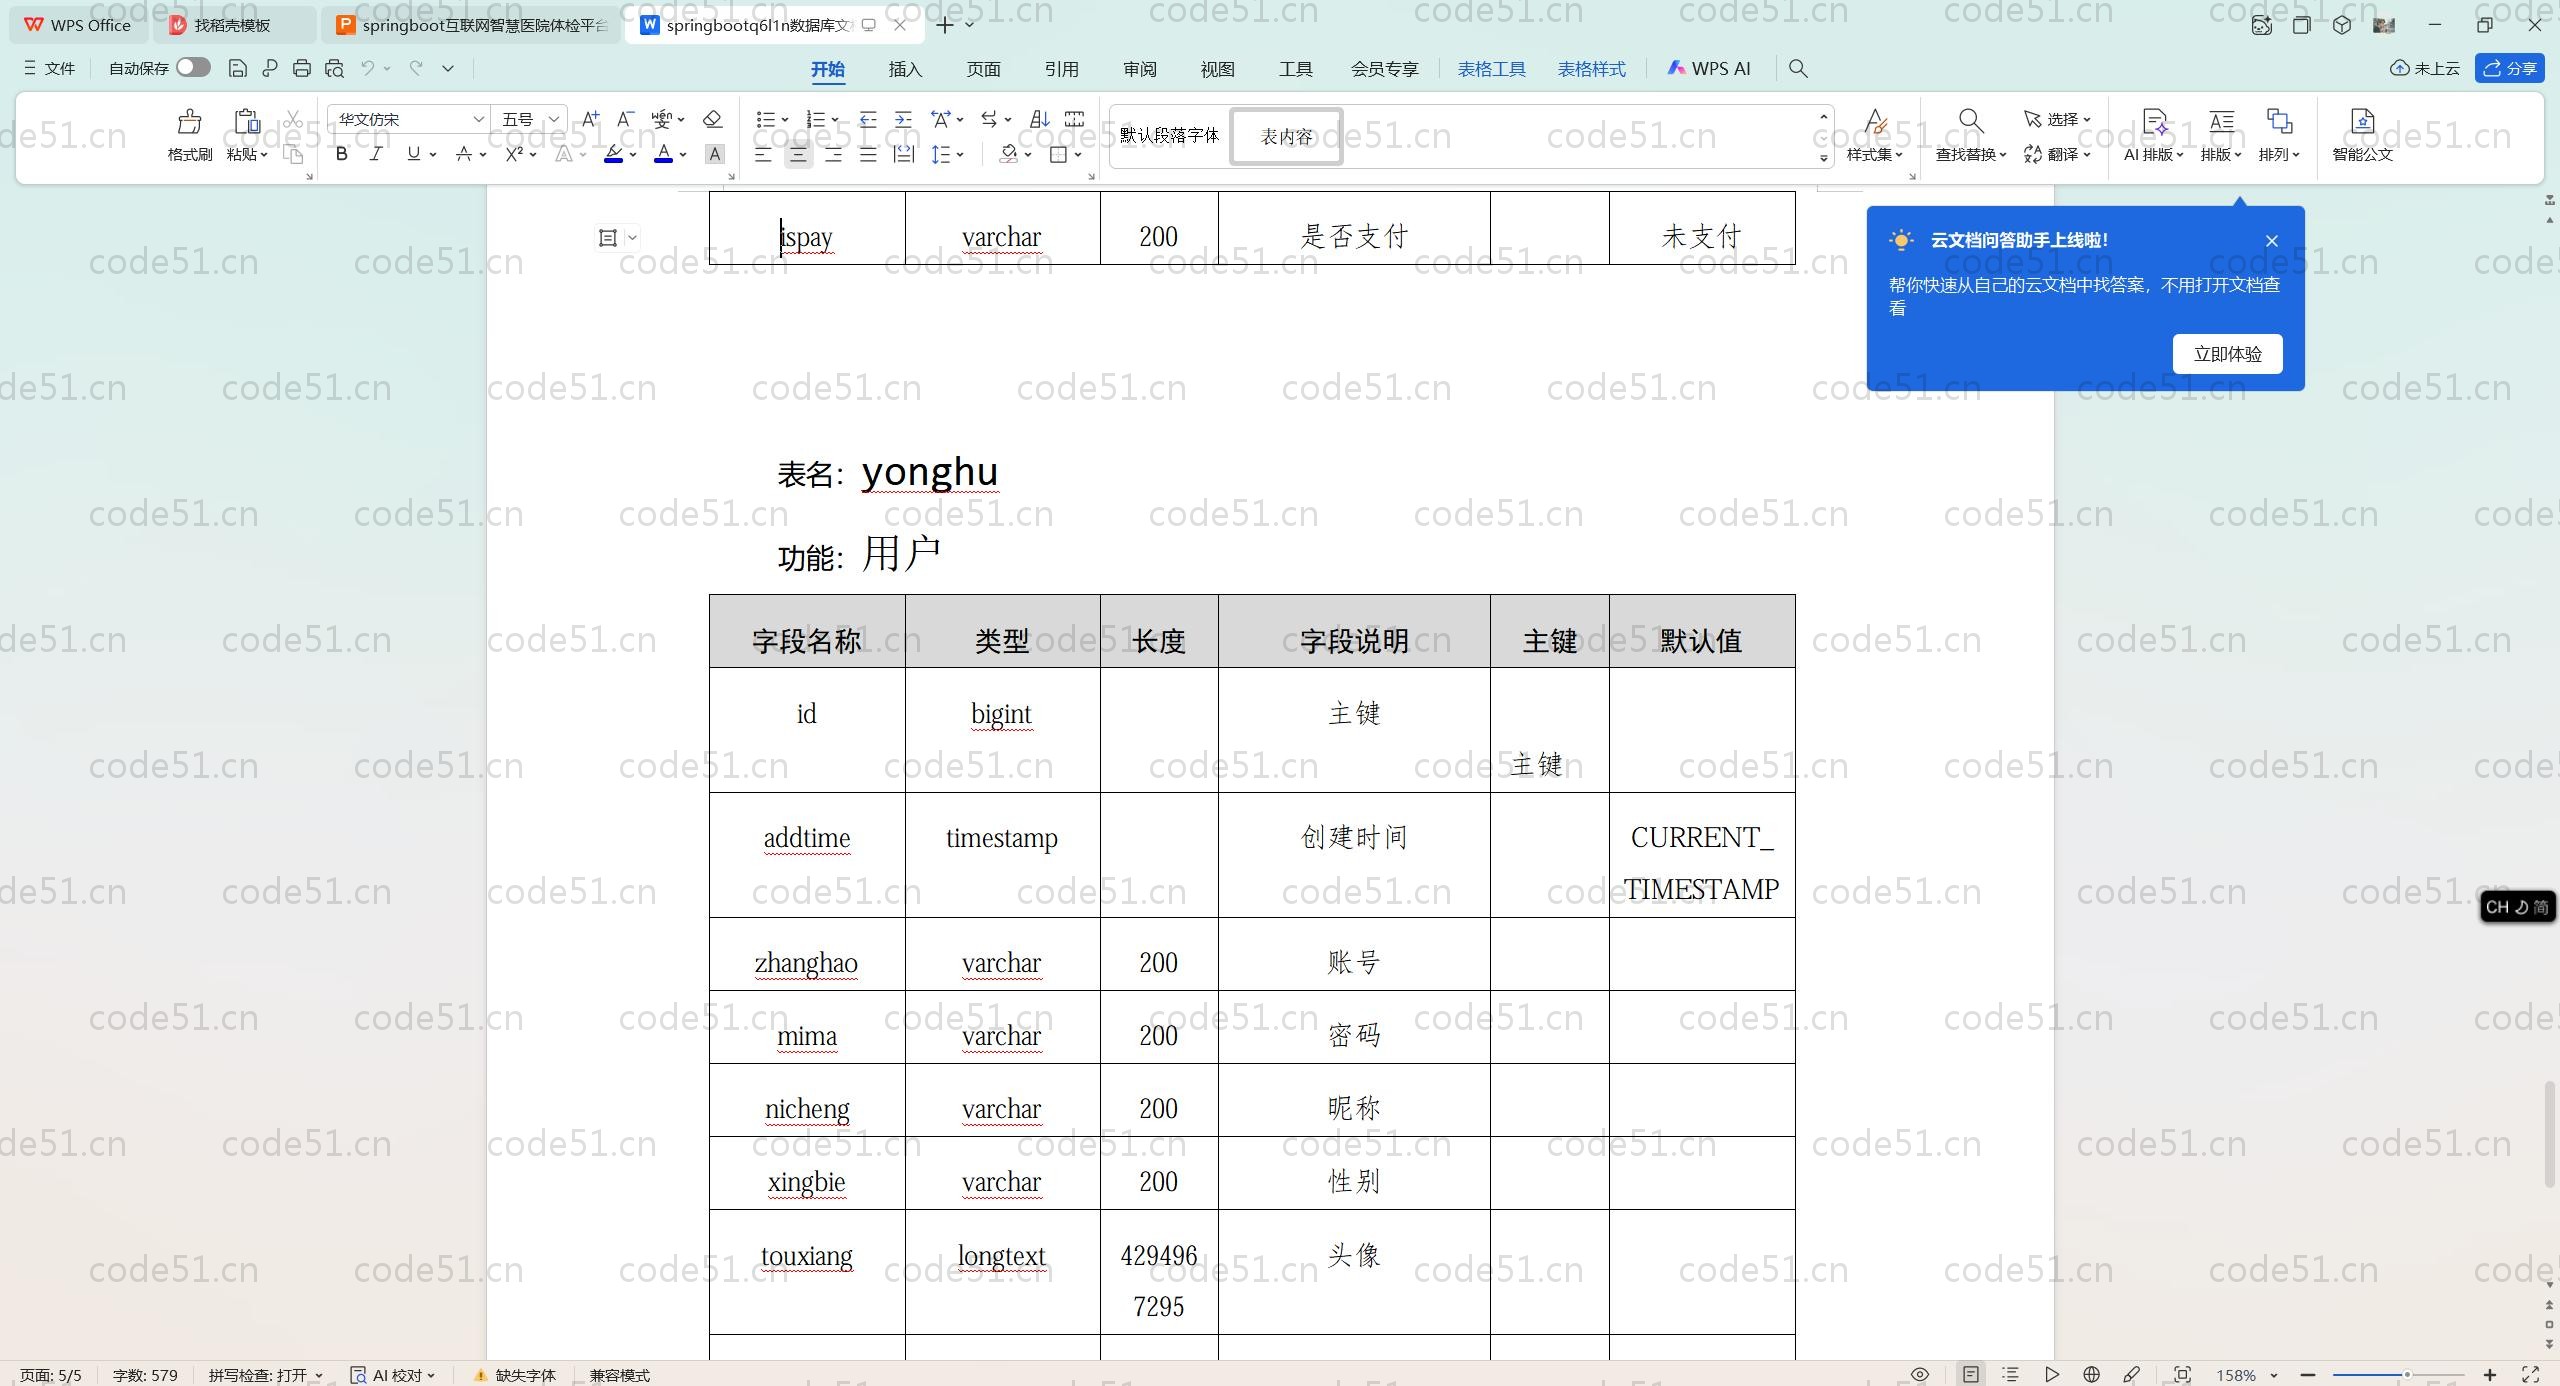
Task: Click the 分享 share button
Action: [2510, 68]
